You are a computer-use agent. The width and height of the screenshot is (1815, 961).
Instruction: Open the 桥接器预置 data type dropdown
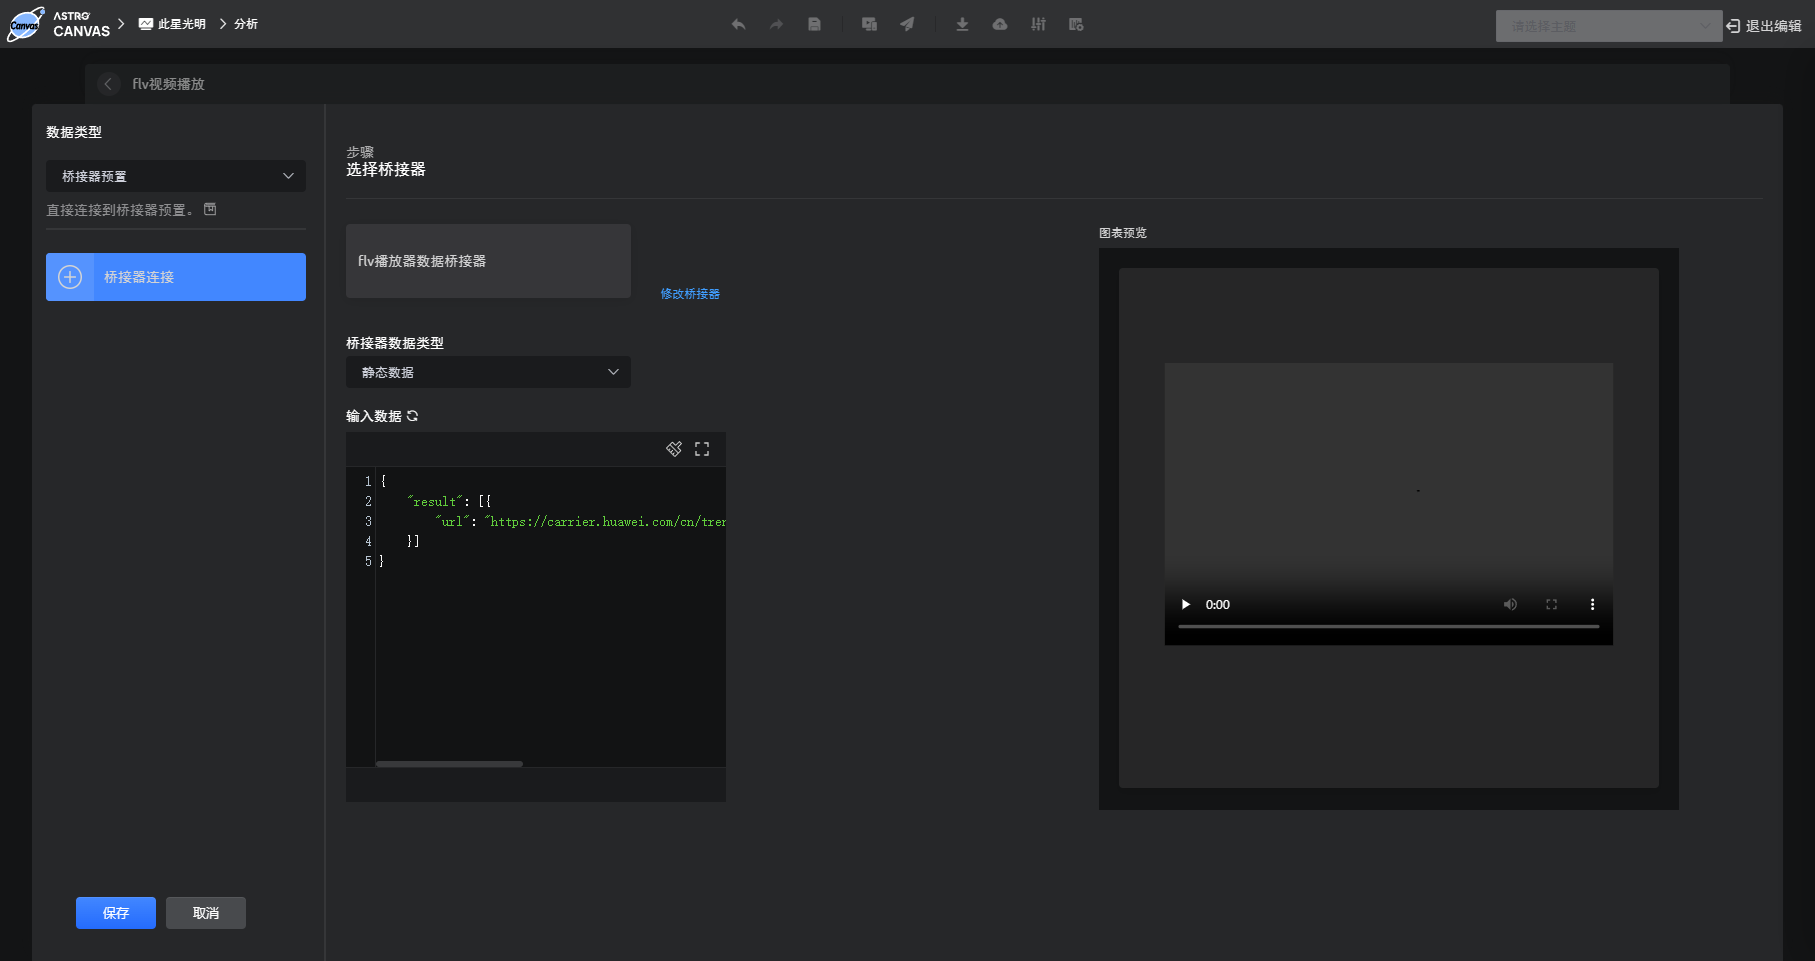(x=176, y=176)
